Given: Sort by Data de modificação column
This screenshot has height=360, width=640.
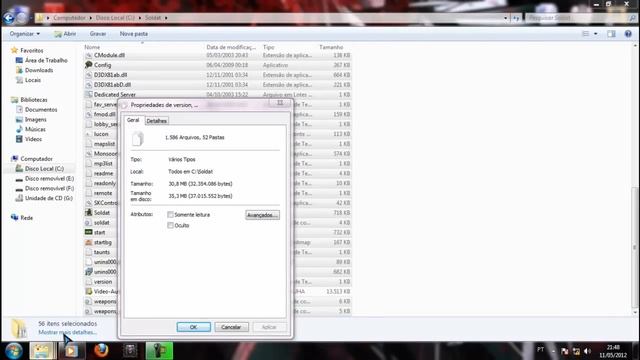Looking at the screenshot, I should click(231, 47).
